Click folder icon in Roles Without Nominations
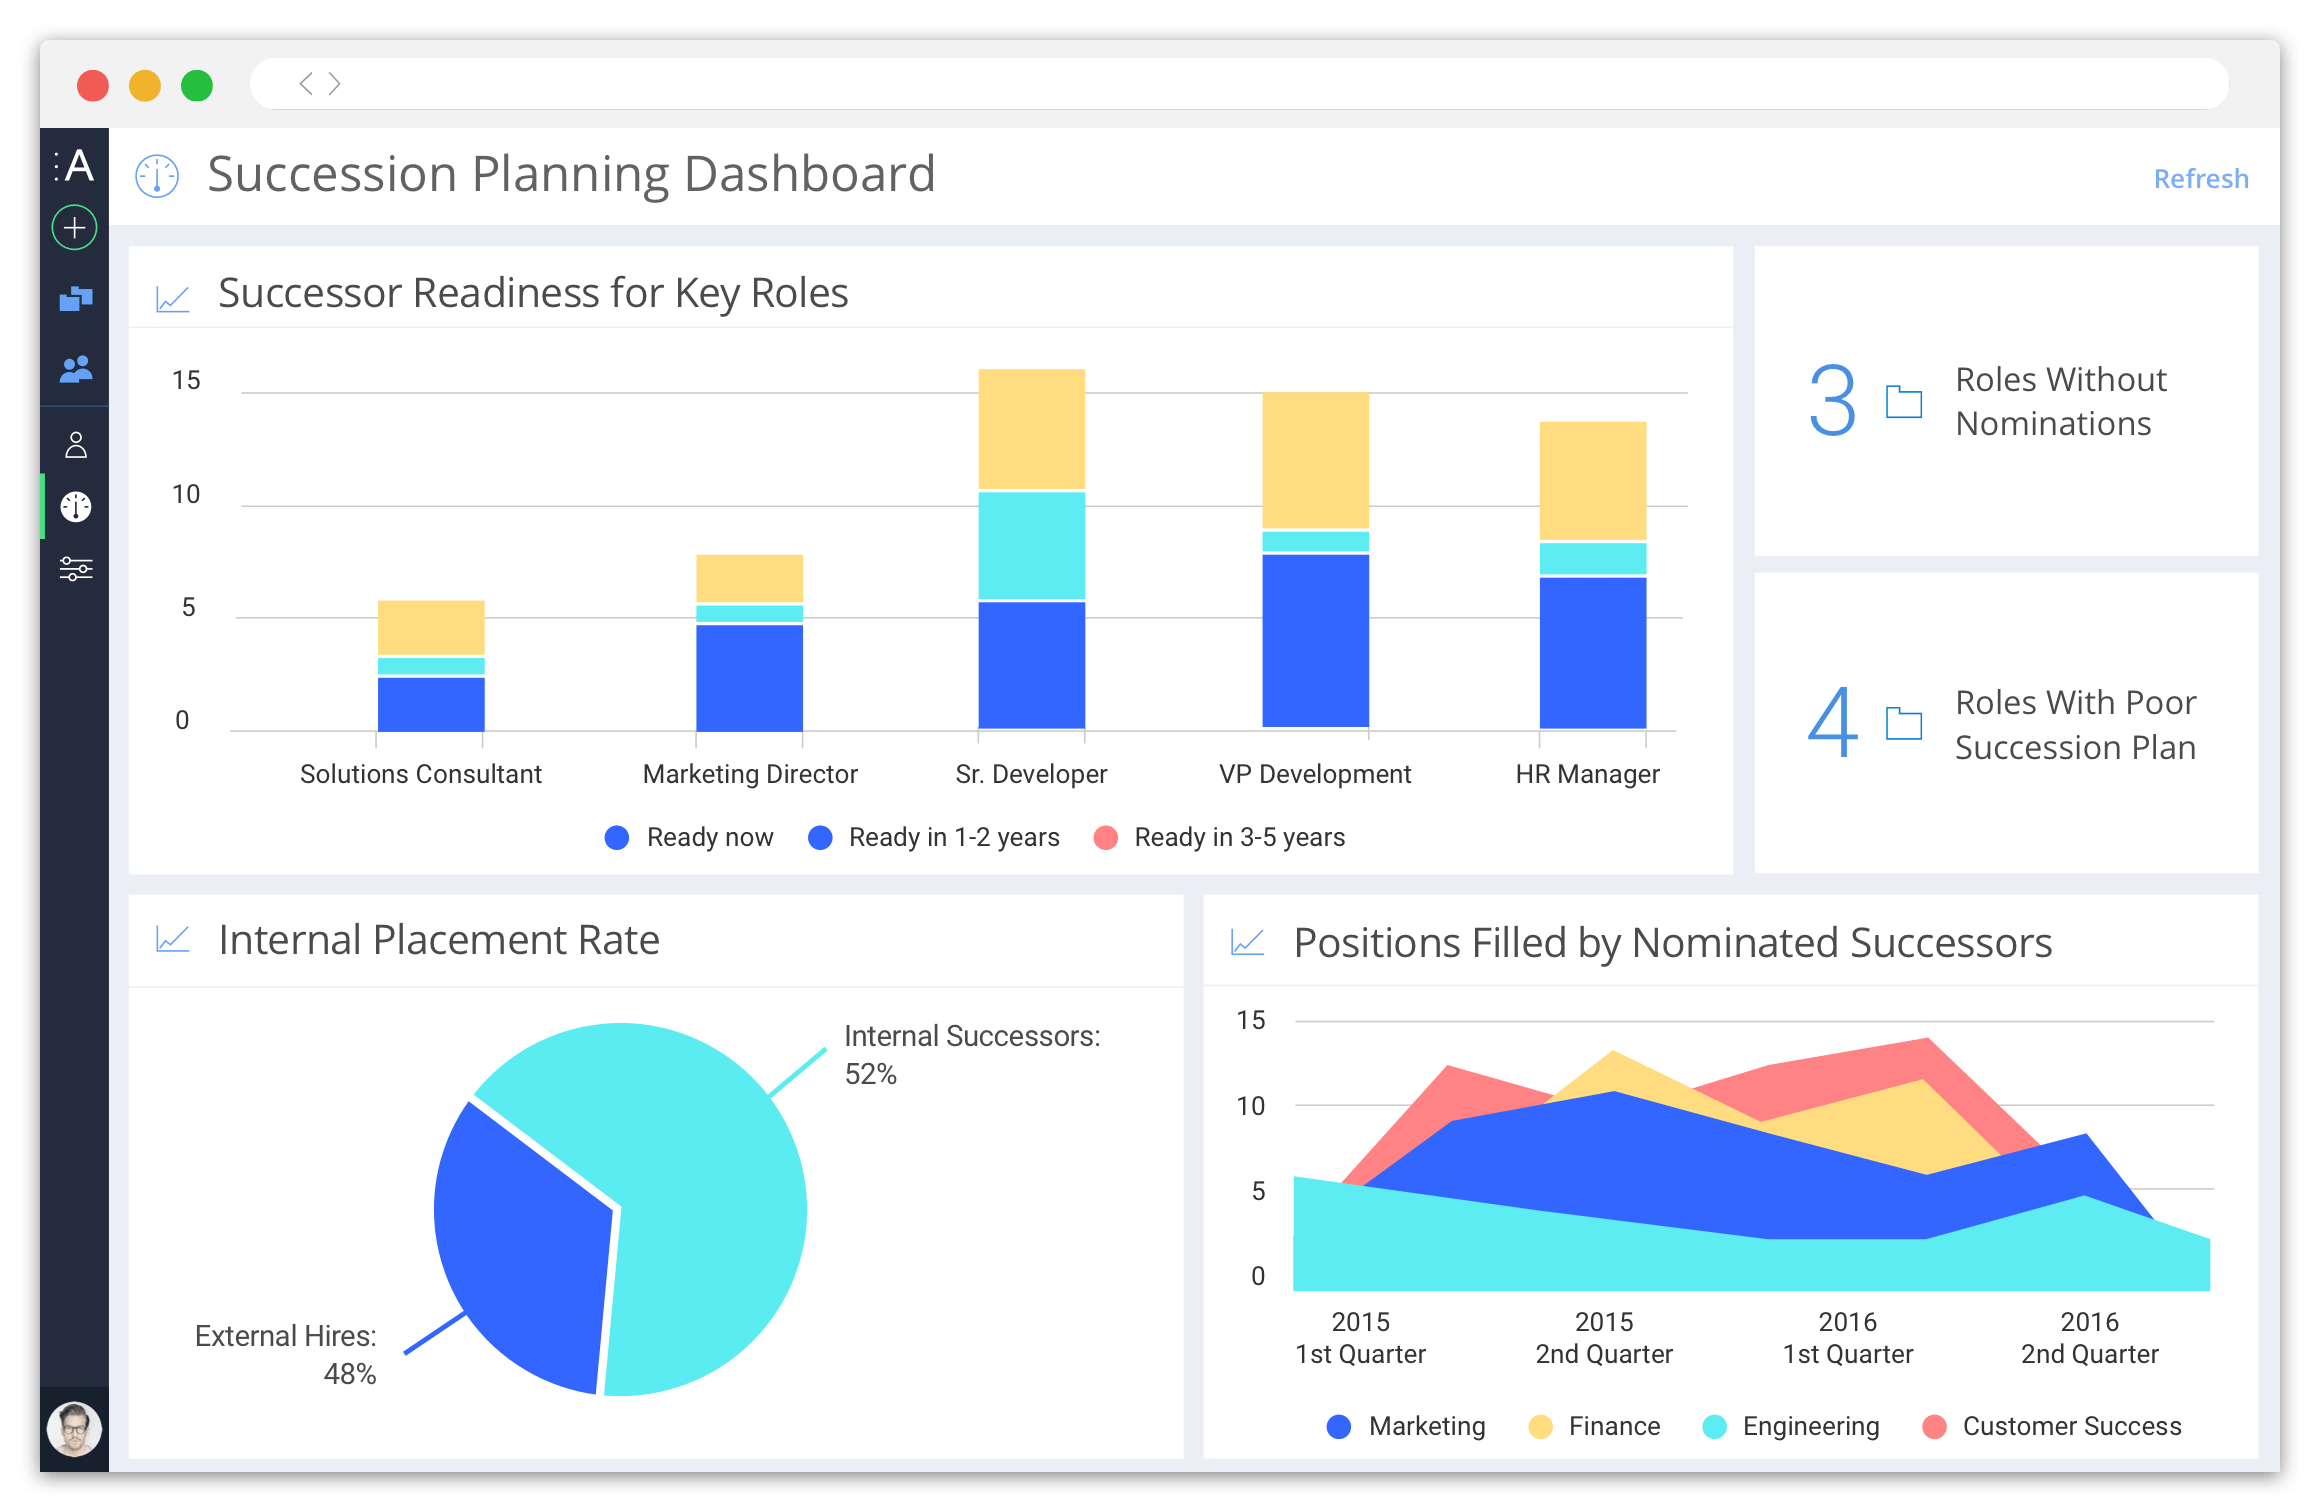Image resolution: width=2320 pixels, height=1512 pixels. point(1904,401)
